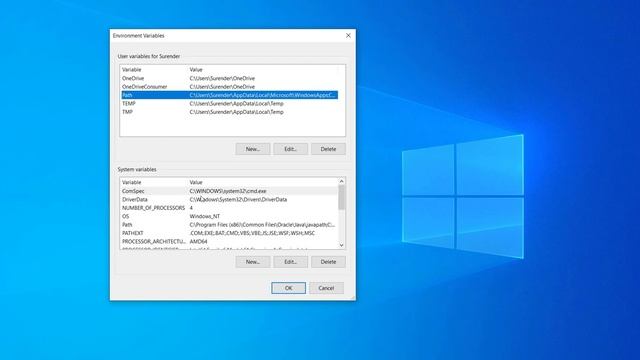
Task: Select the highlighted user Path variable
Action: [229, 95]
